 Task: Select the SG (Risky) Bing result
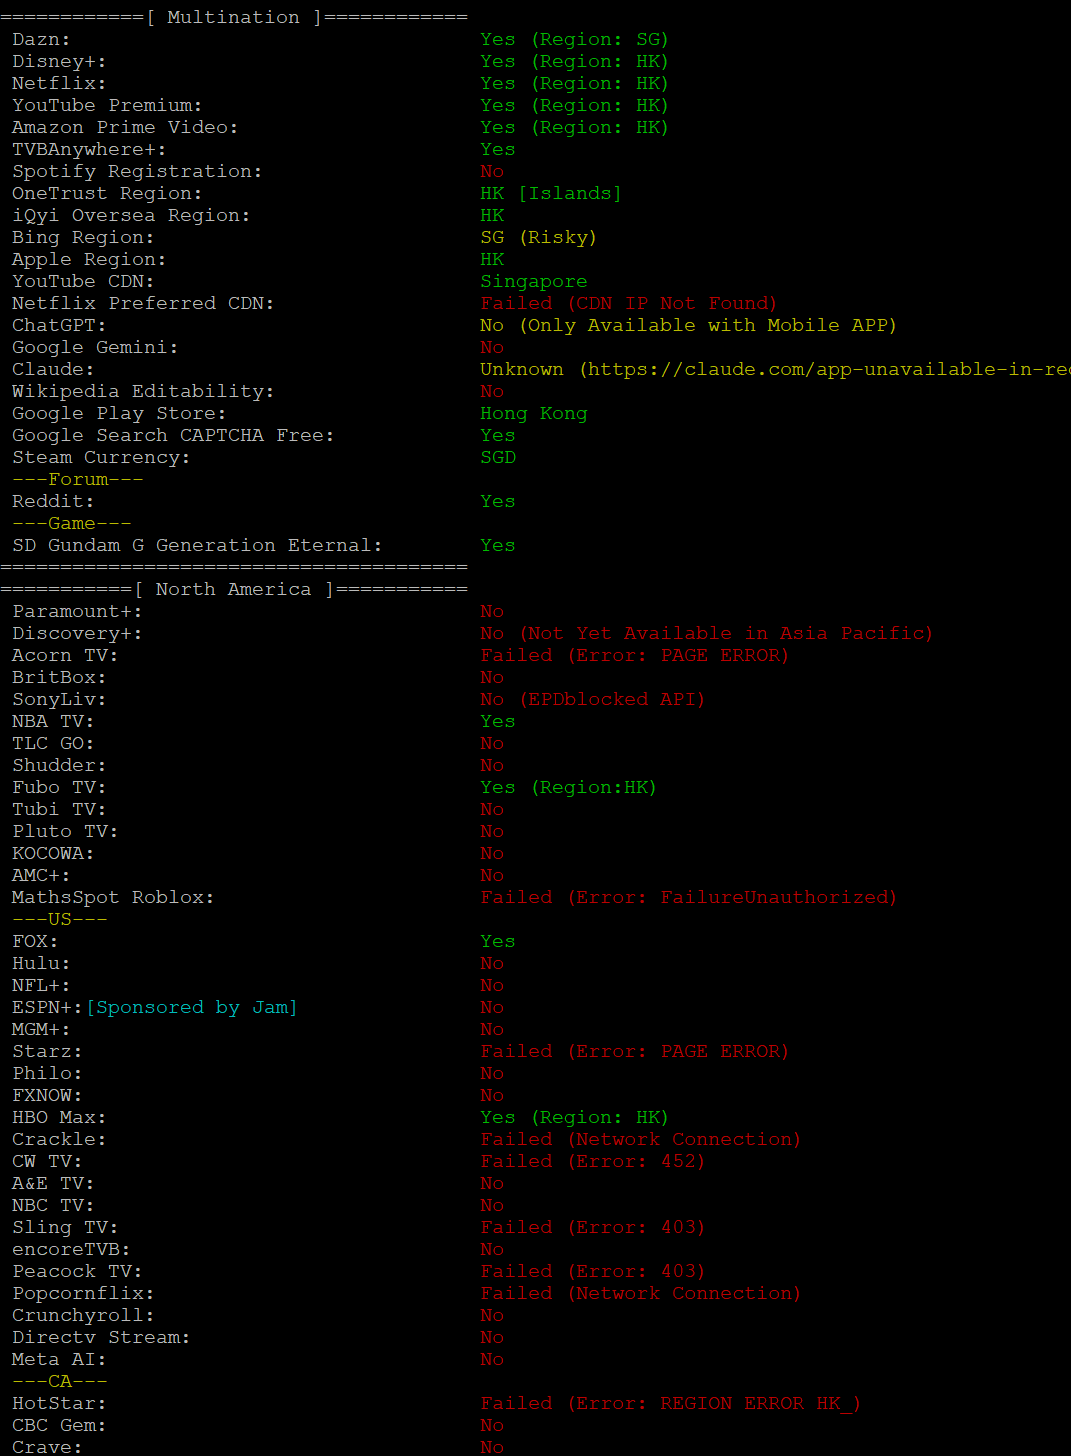click(538, 238)
